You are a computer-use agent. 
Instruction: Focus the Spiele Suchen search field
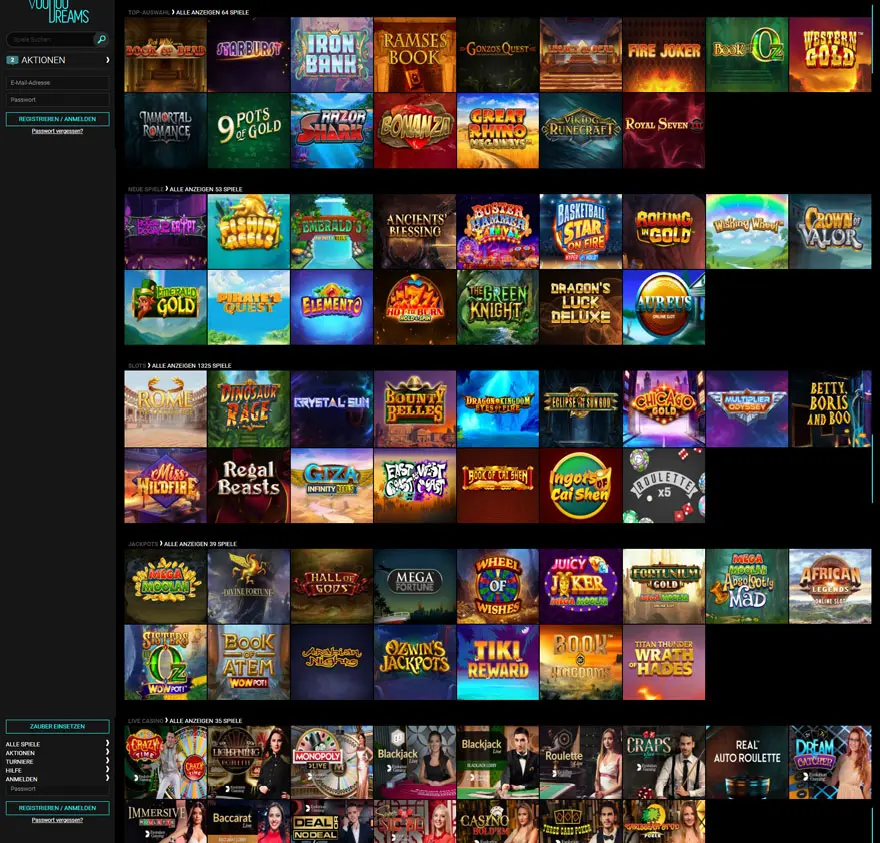tap(51, 39)
